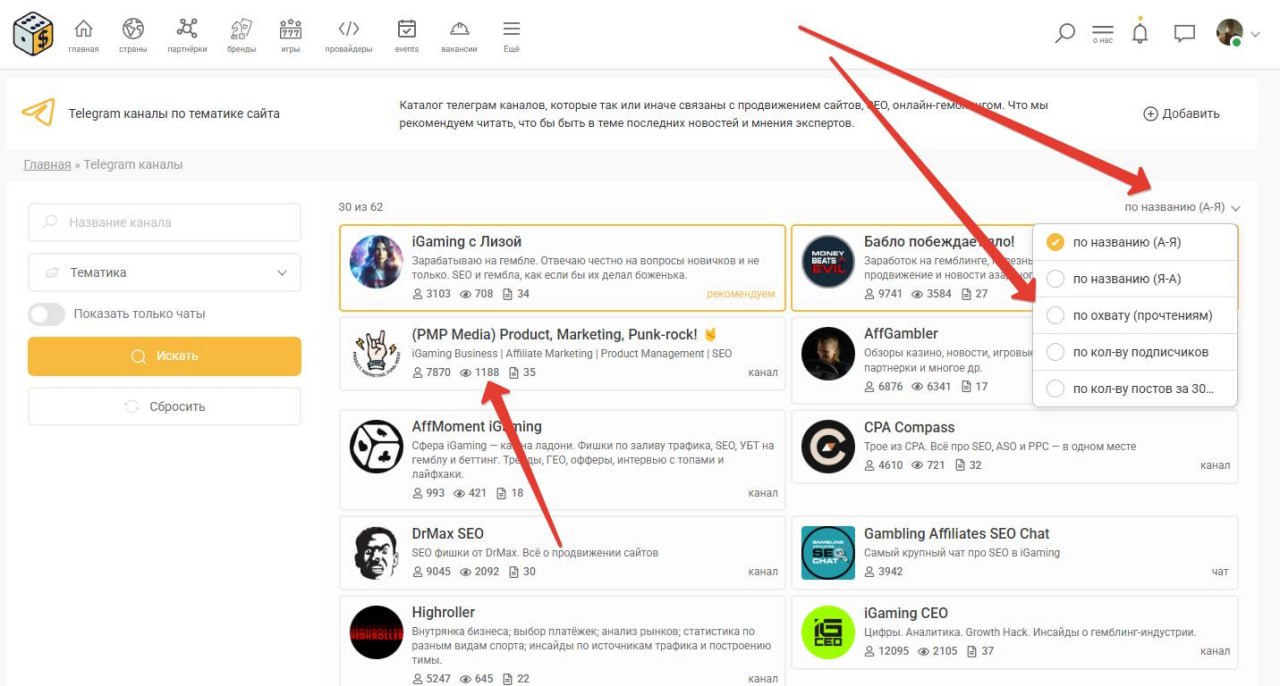Viewport: 1280px width, 686px height.
Task: Expand the user avatar menu chevron
Action: pyautogui.click(x=1255, y=33)
